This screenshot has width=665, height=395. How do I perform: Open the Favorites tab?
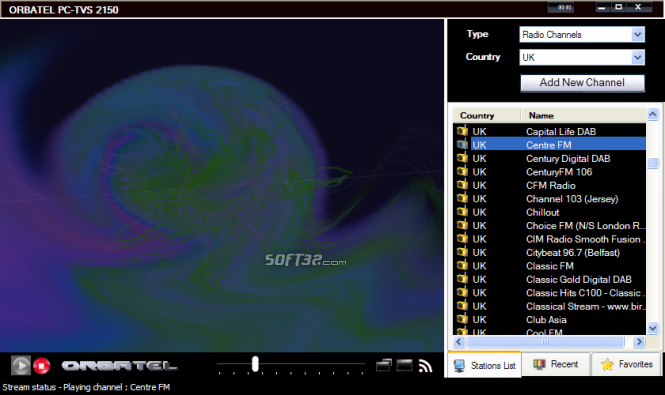[626, 364]
